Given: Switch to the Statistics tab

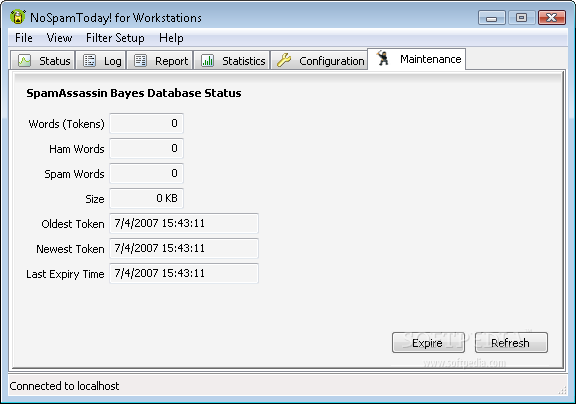Looking at the screenshot, I should 232,61.
